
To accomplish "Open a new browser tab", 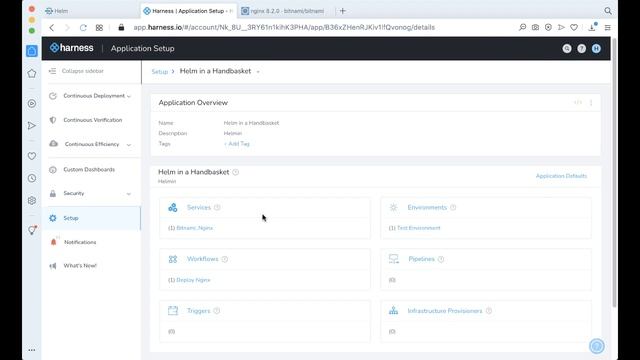I will (x=343, y=11).
